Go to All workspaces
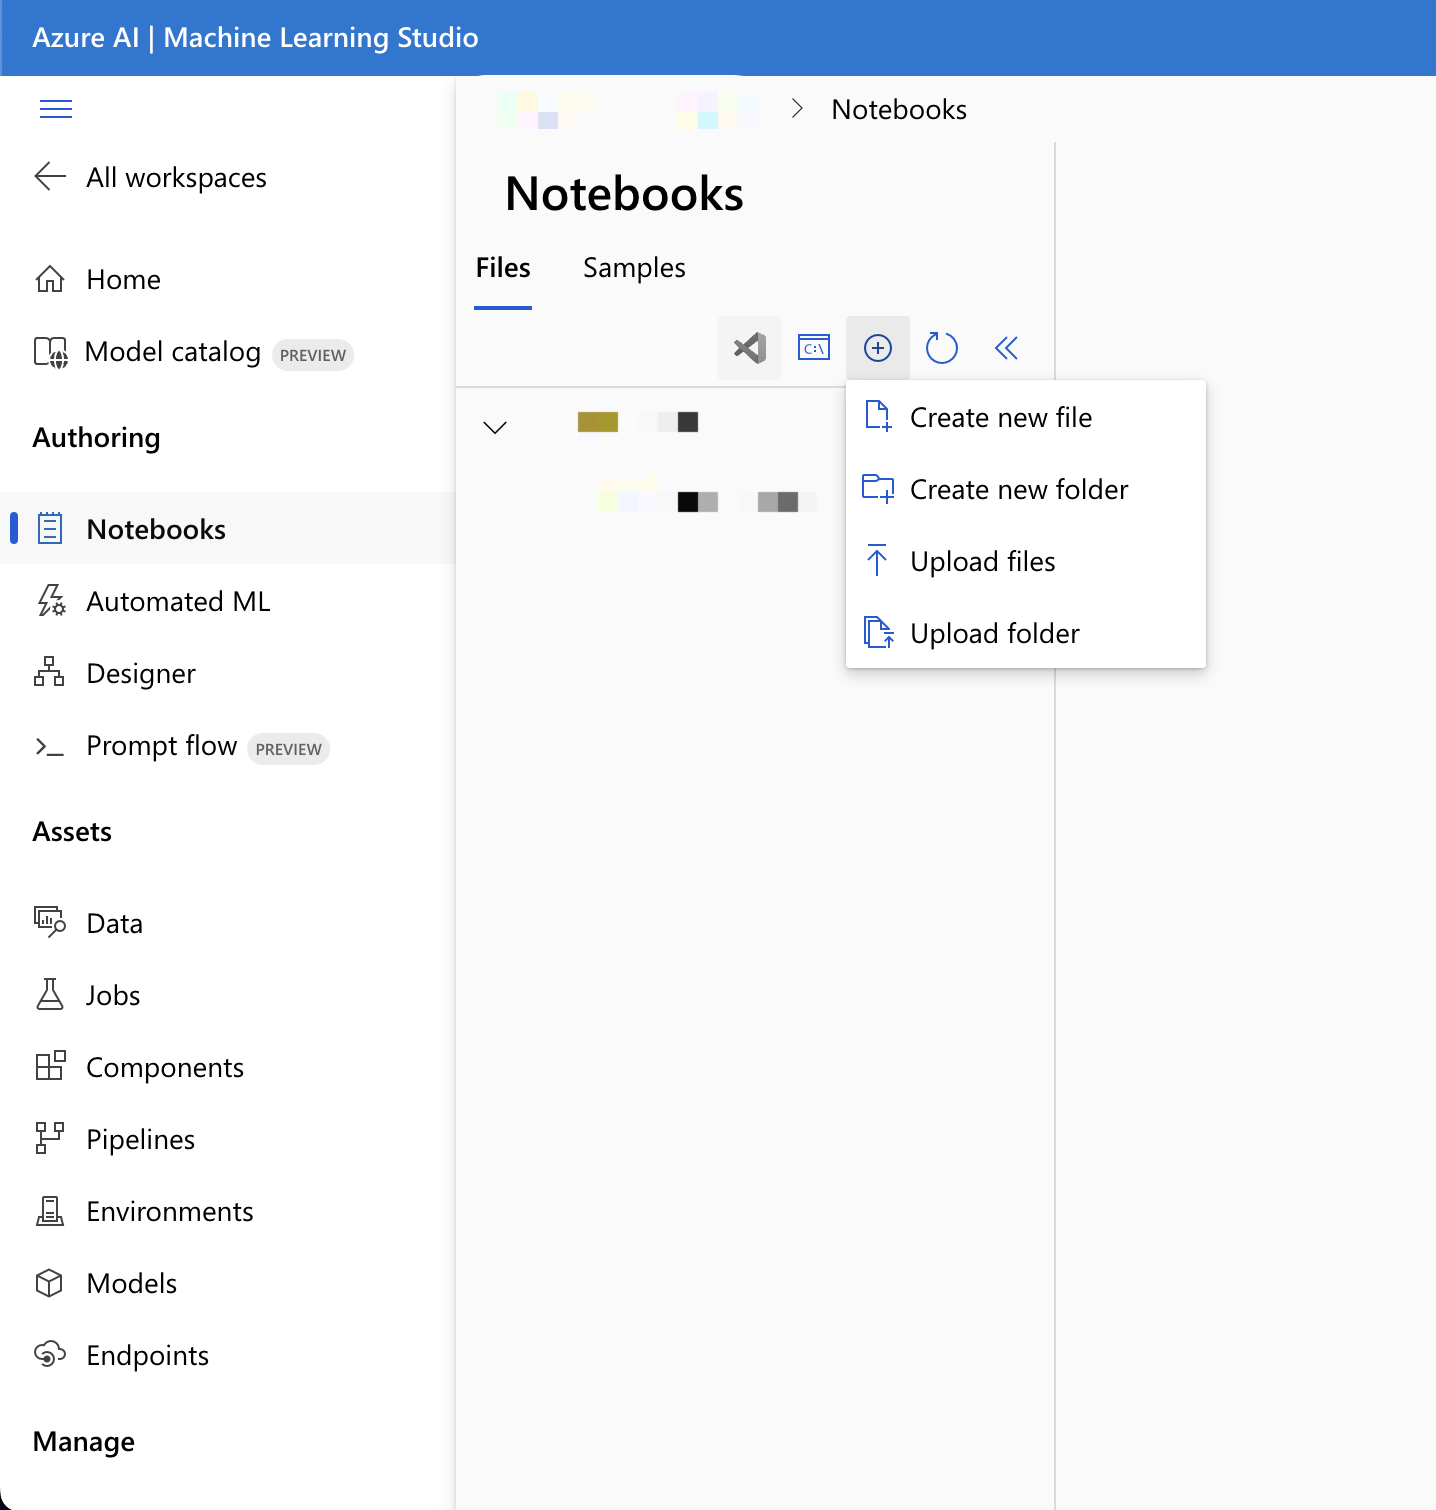 coord(176,177)
